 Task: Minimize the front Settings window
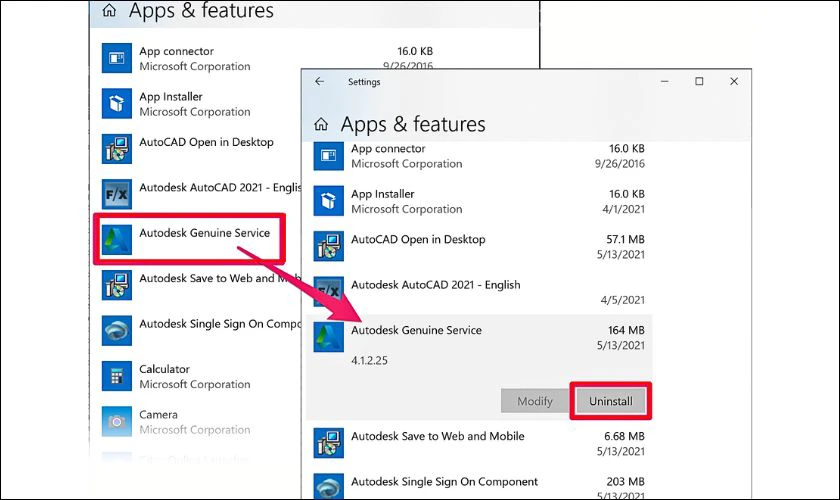click(664, 81)
